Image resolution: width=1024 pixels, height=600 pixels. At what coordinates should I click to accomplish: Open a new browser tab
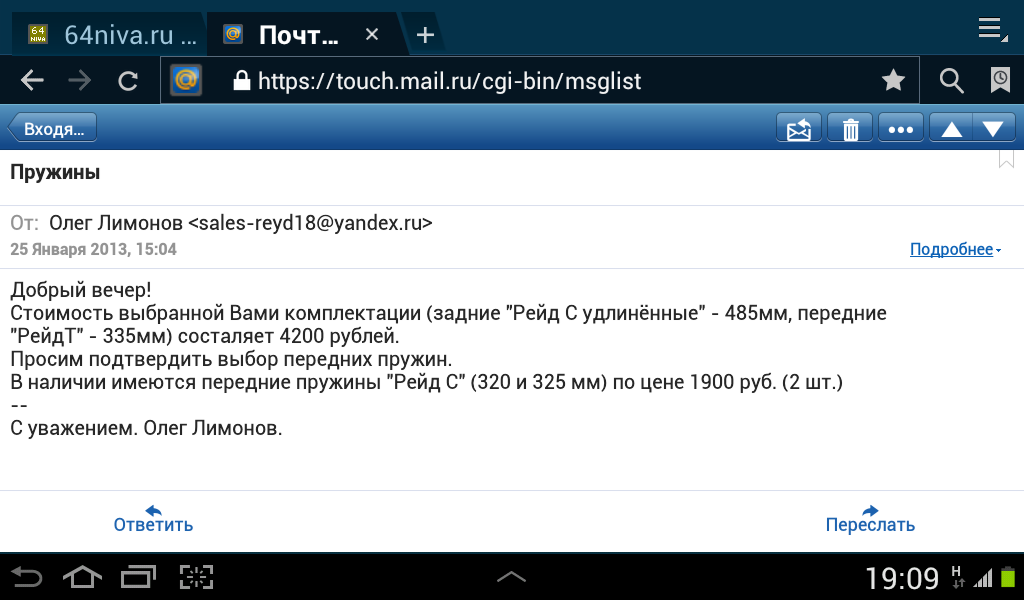point(425,35)
